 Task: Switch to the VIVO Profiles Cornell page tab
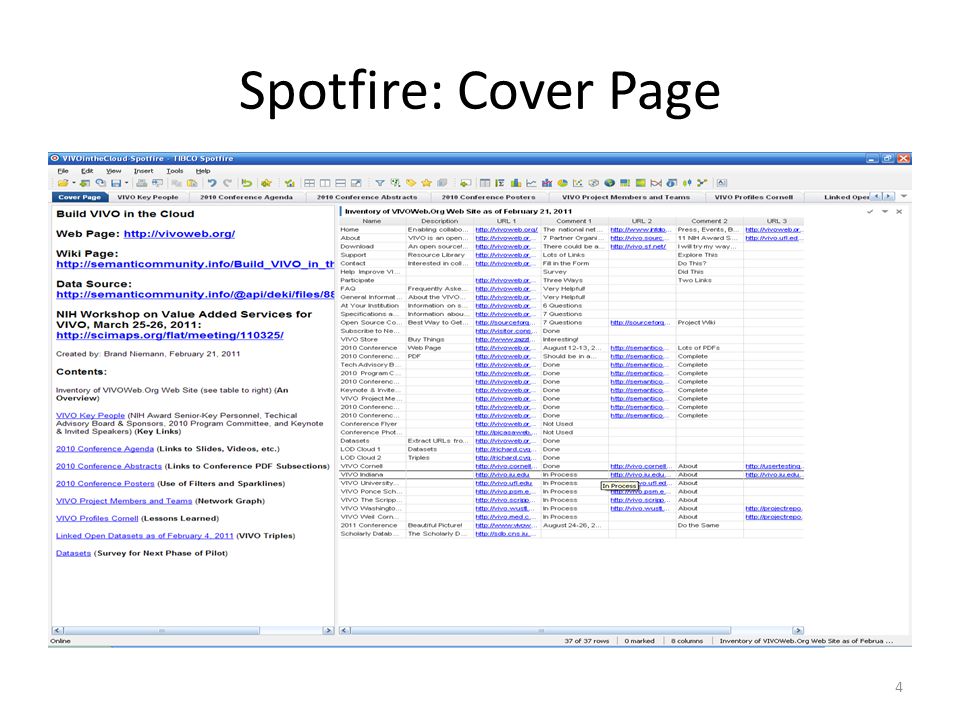click(x=754, y=197)
